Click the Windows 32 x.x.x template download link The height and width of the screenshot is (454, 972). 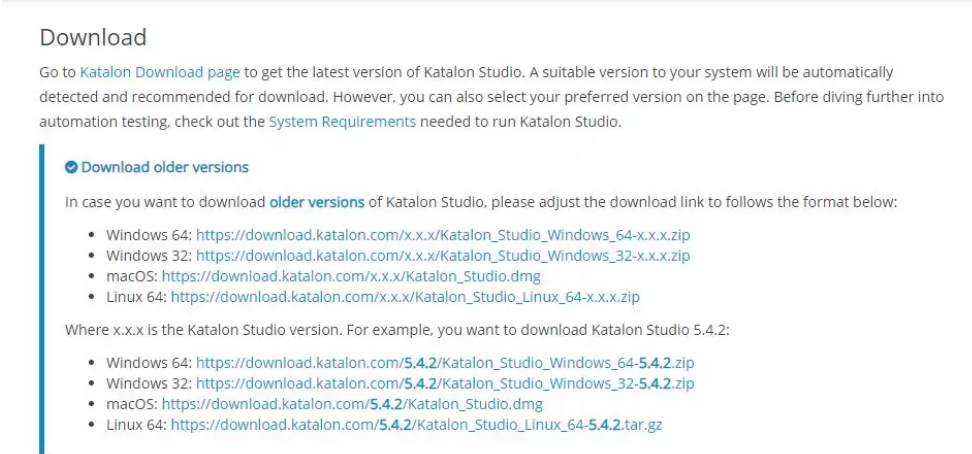coord(443,255)
